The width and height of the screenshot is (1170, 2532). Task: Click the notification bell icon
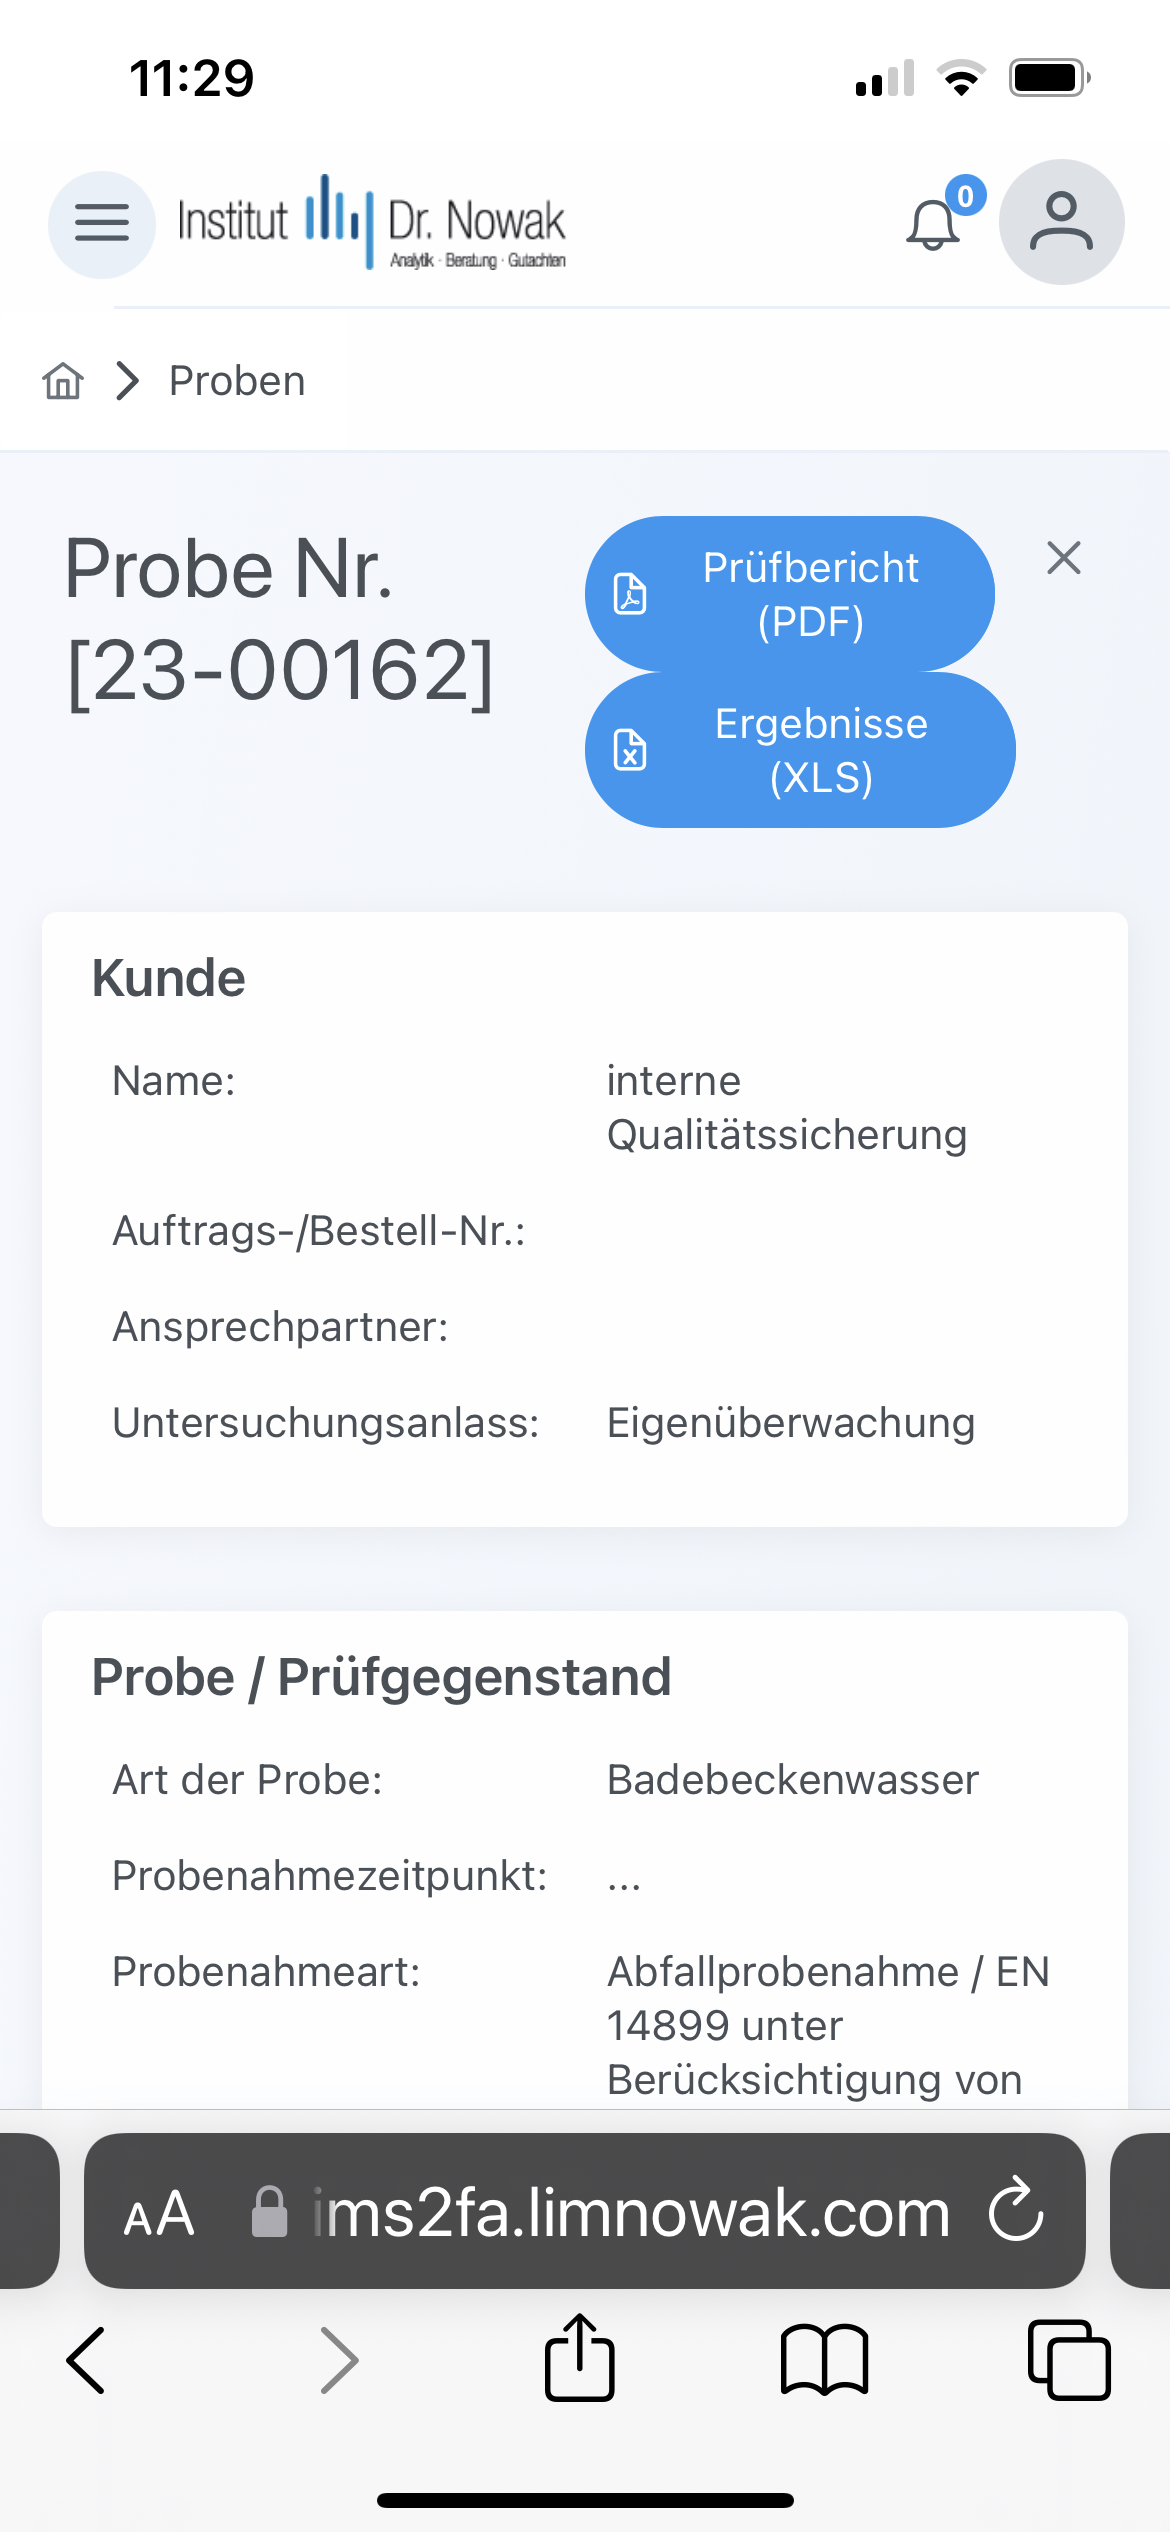(933, 225)
